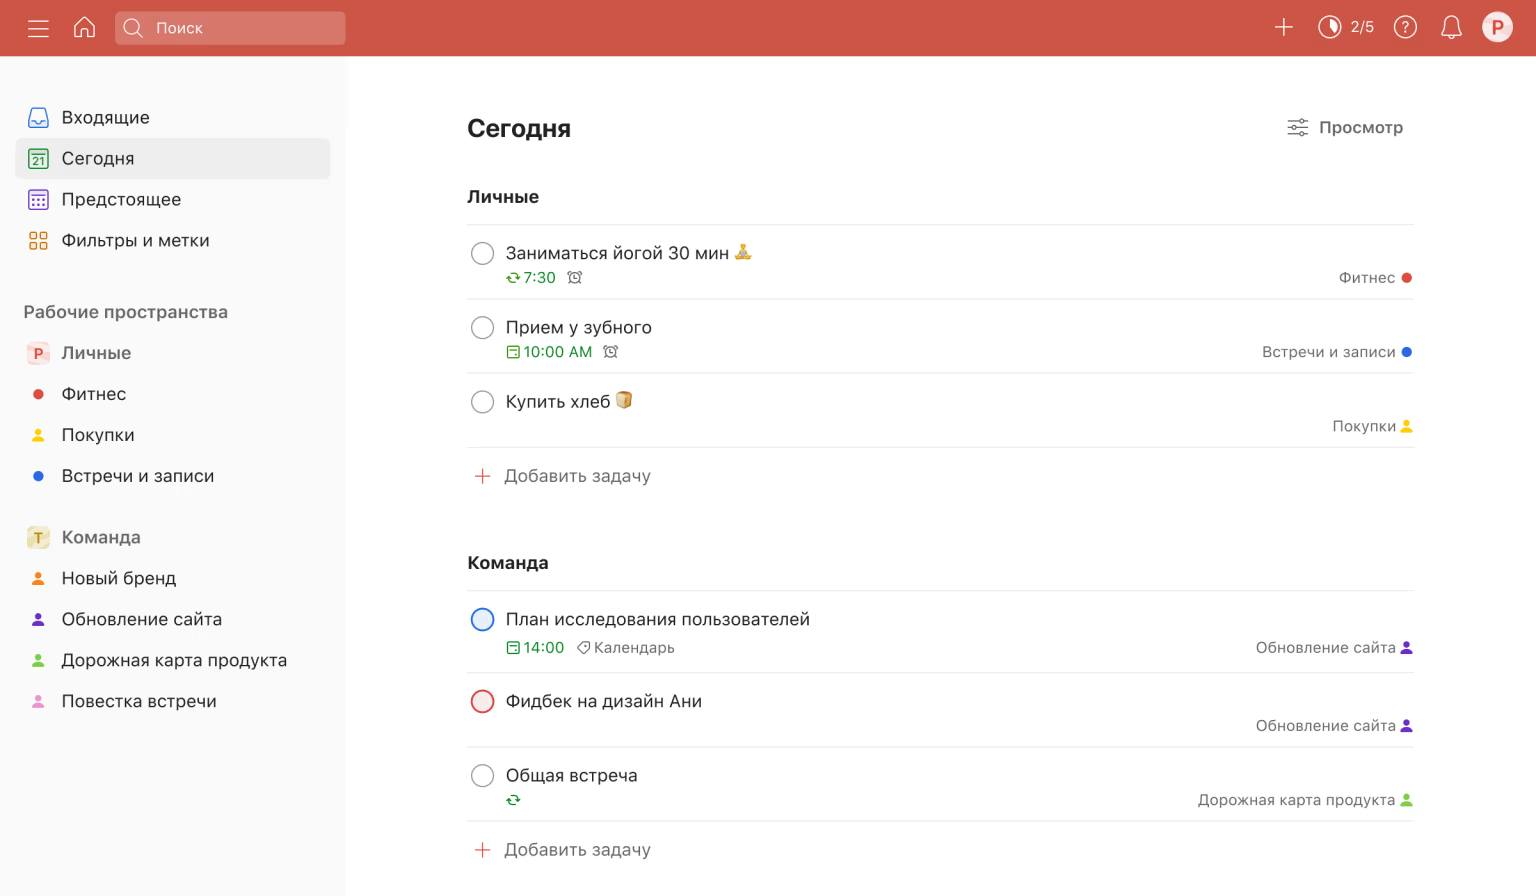Click Фитнес project label on yoga task

1376,278
